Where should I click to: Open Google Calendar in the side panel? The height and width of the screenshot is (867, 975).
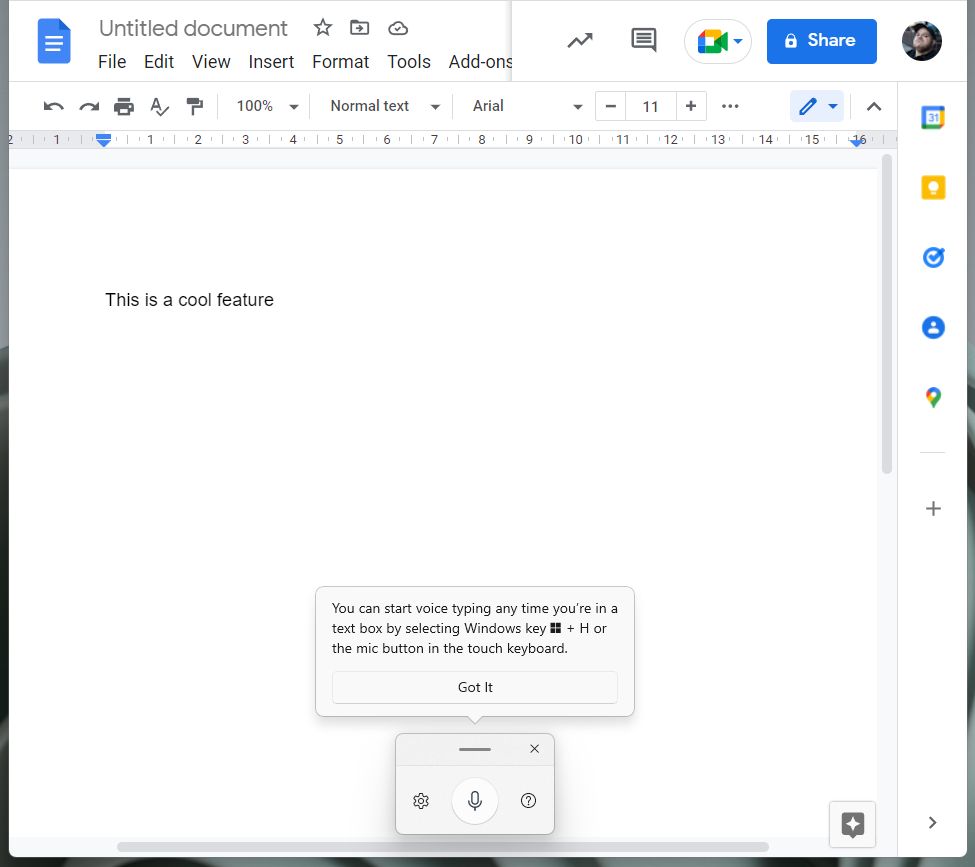[x=932, y=117]
